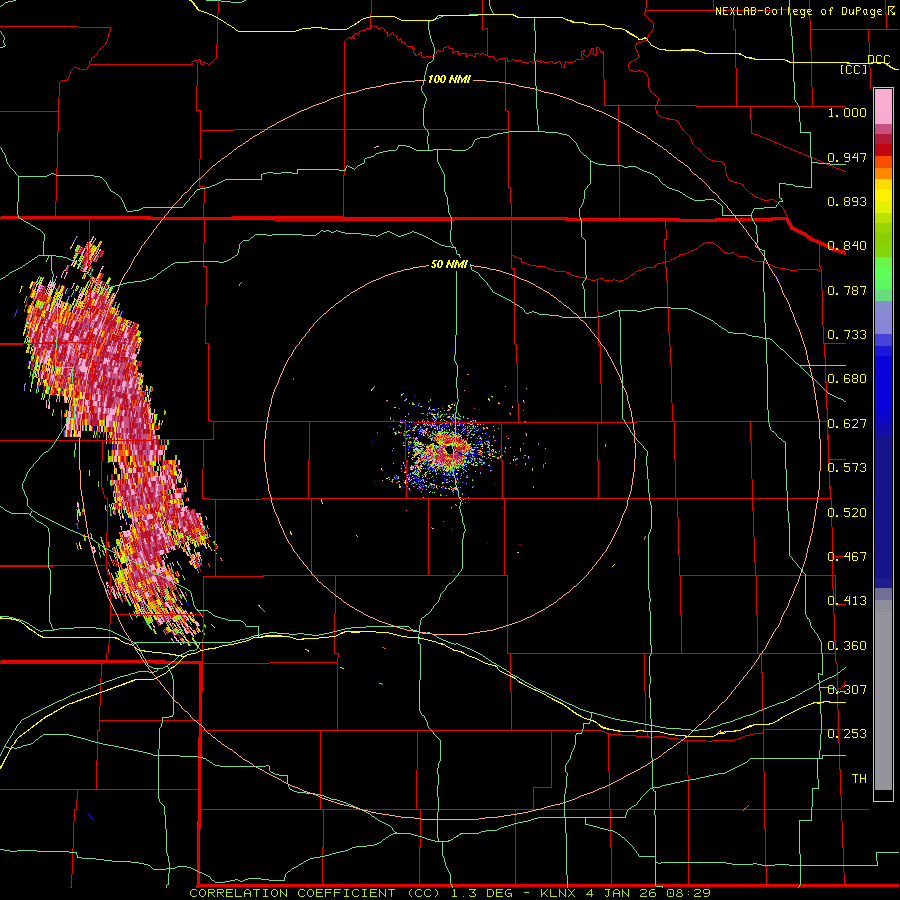Screen dimensions: 900x900
Task: Click the TH label at the scale bottom
Action: [859, 779]
